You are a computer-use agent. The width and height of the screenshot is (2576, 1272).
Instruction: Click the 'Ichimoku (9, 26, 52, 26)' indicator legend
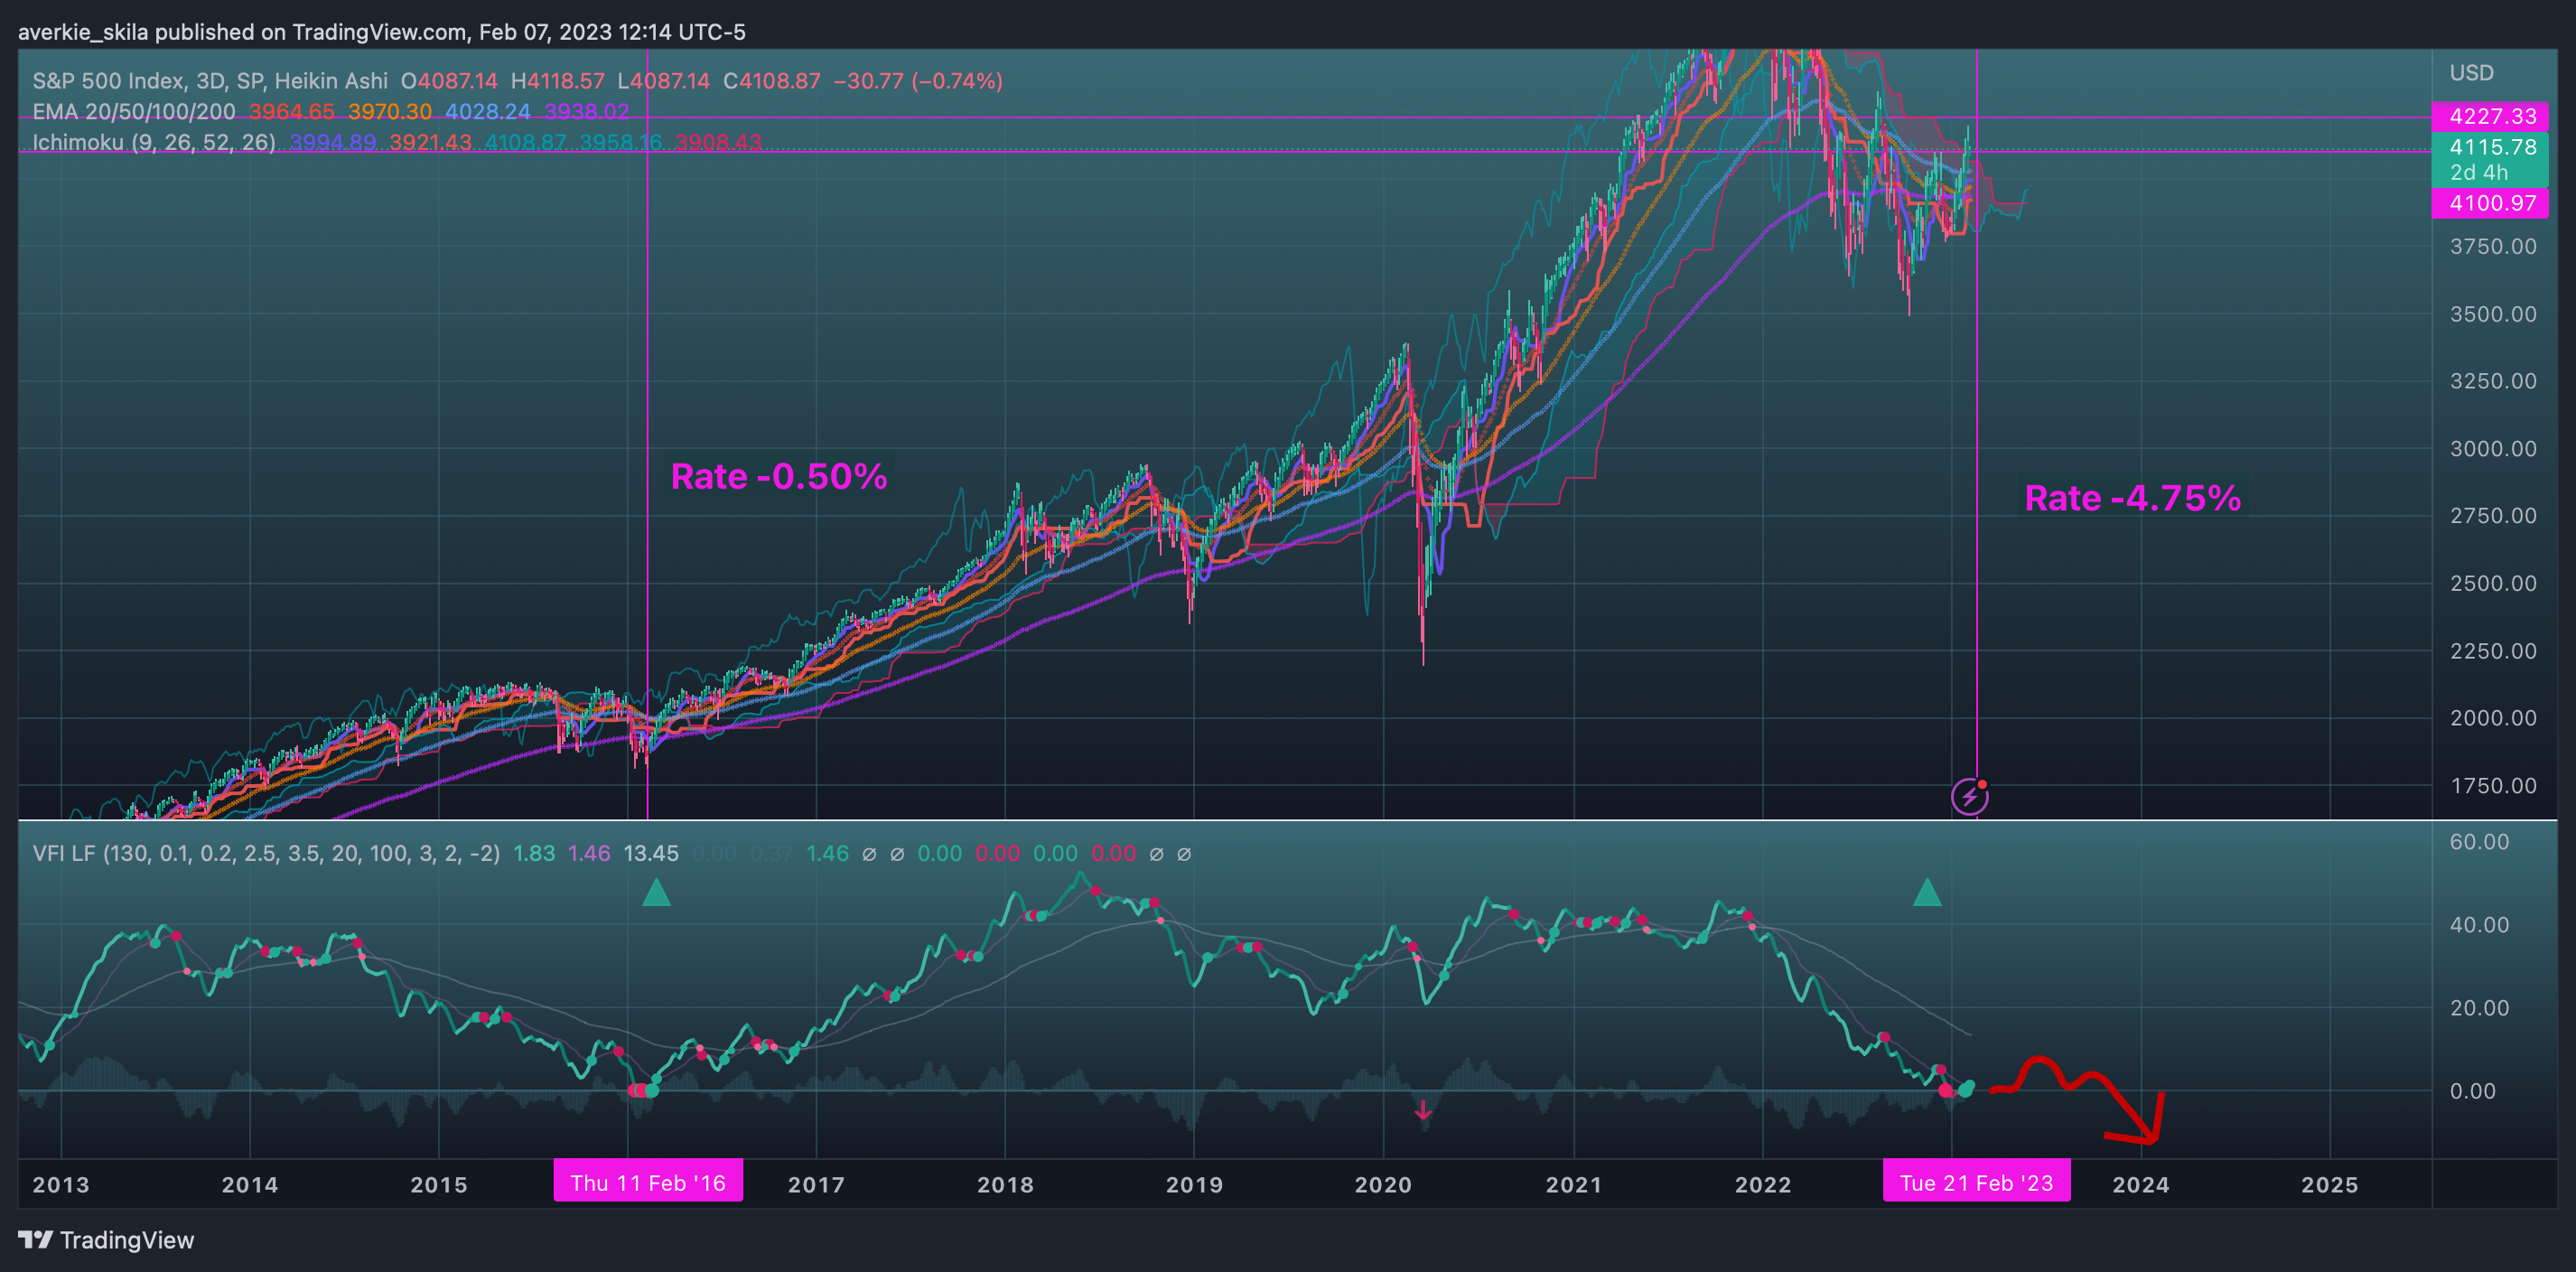(154, 143)
